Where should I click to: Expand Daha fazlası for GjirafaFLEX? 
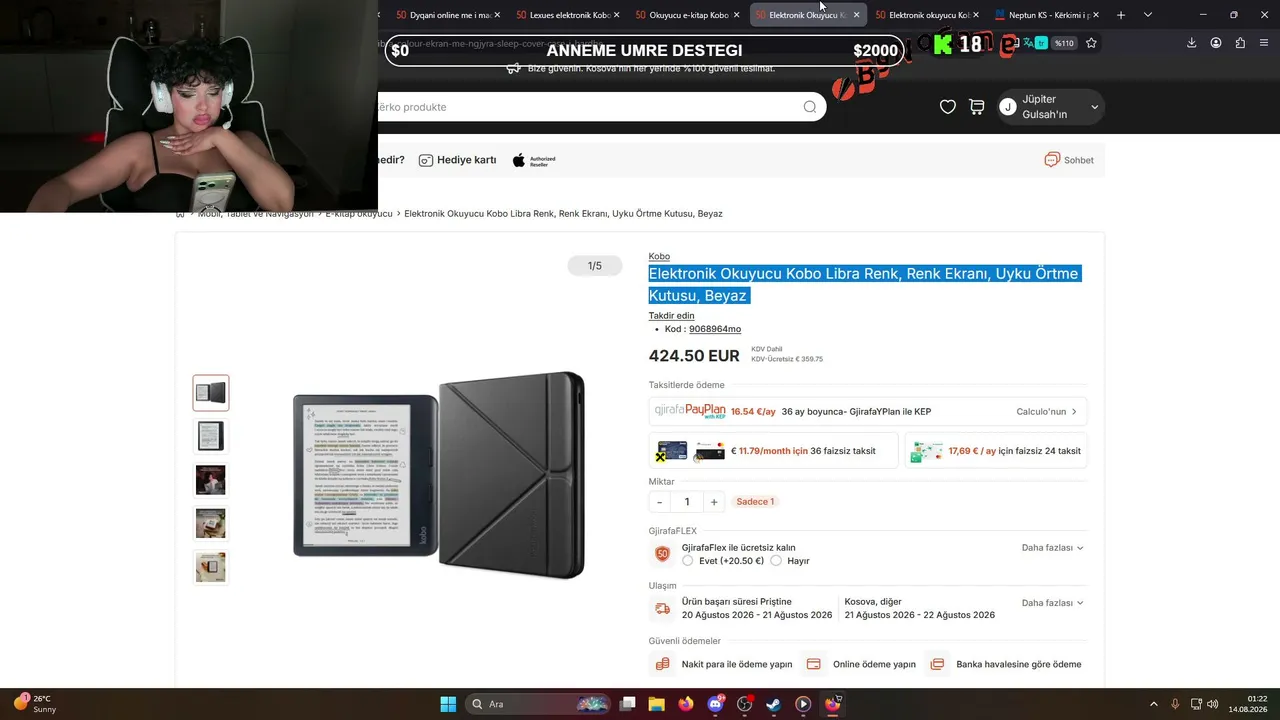[1052, 548]
